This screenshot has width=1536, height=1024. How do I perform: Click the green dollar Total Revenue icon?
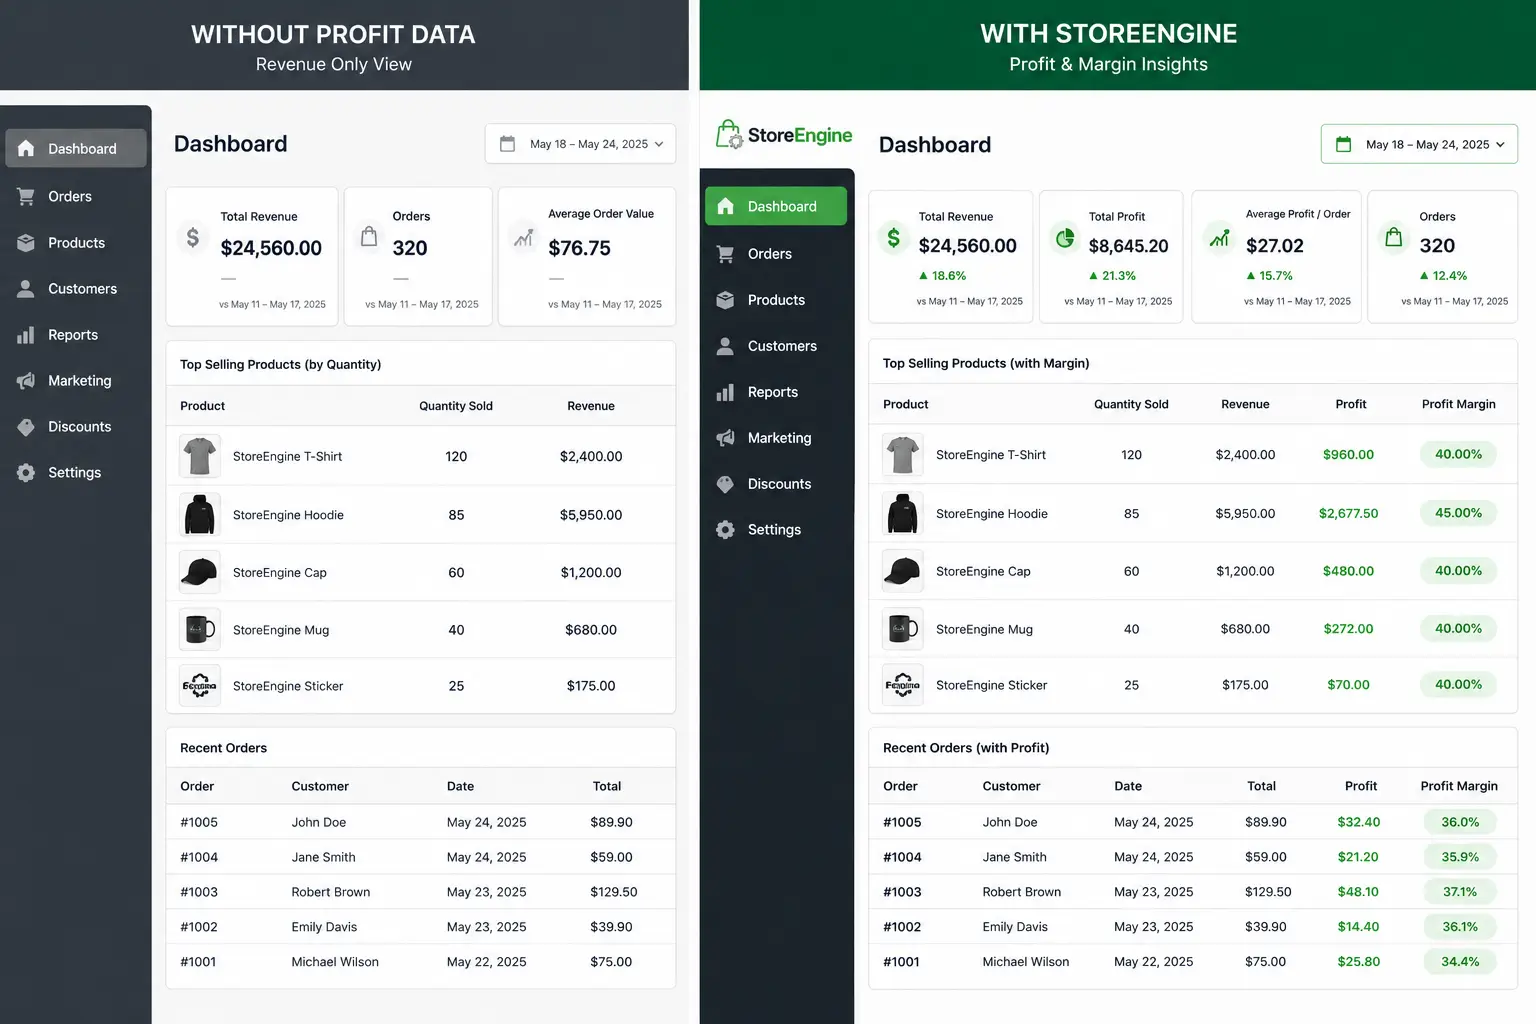(893, 238)
